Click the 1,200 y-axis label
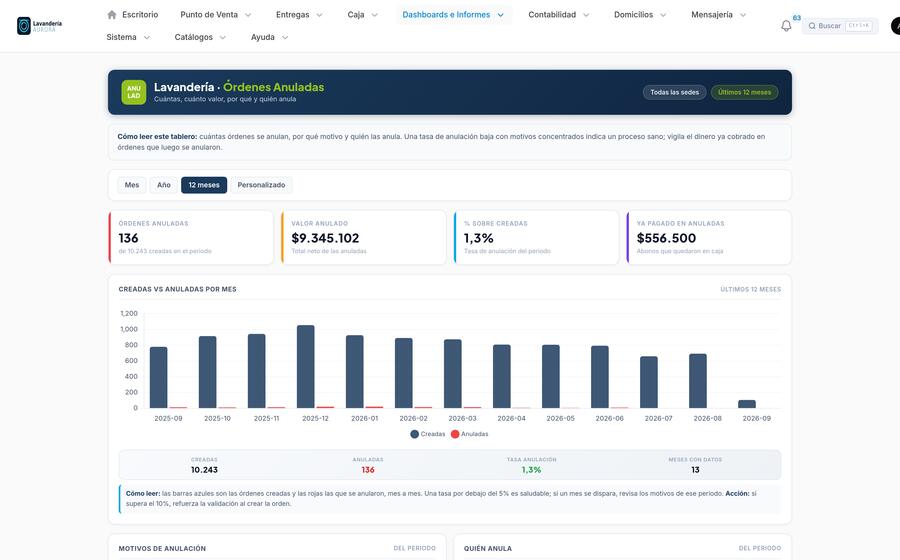Screen dimensions: 900x560 click(x=129, y=313)
